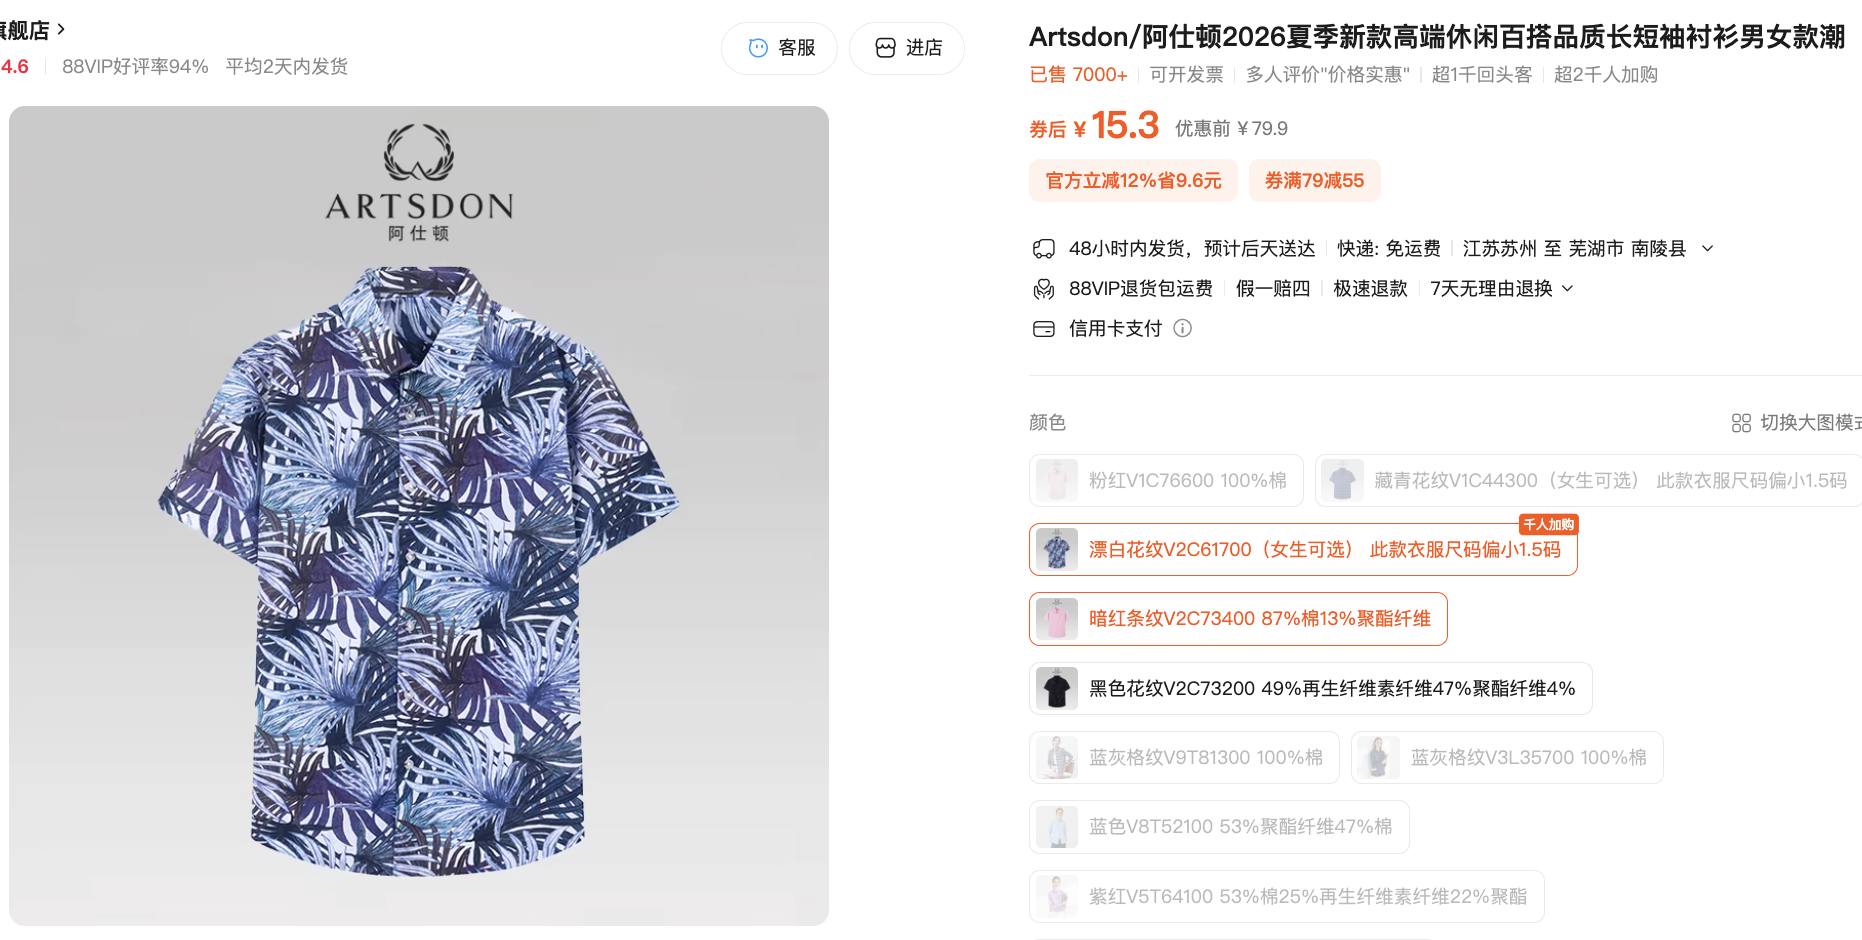
Task: Click the pink thumbnail swatch of 粉红V1C76600
Action: [1056, 480]
